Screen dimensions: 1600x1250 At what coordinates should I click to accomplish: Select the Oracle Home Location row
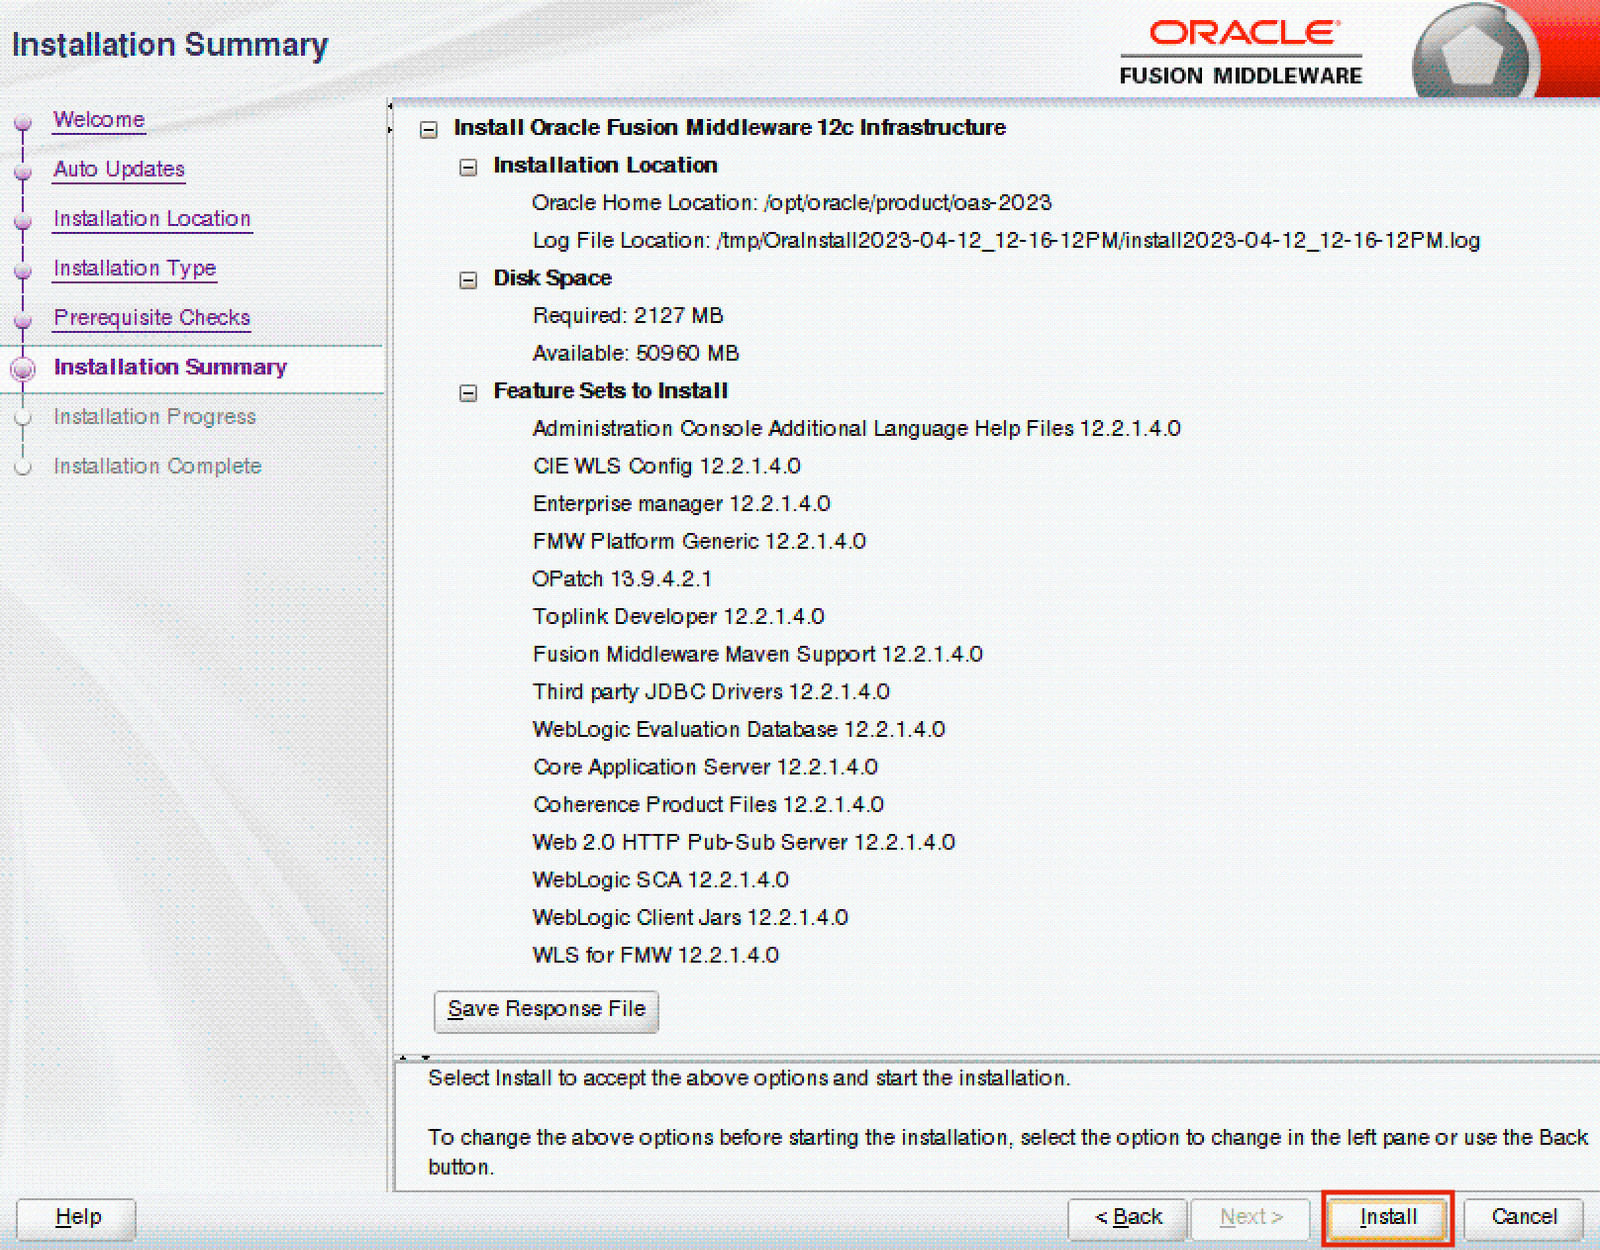(x=792, y=203)
